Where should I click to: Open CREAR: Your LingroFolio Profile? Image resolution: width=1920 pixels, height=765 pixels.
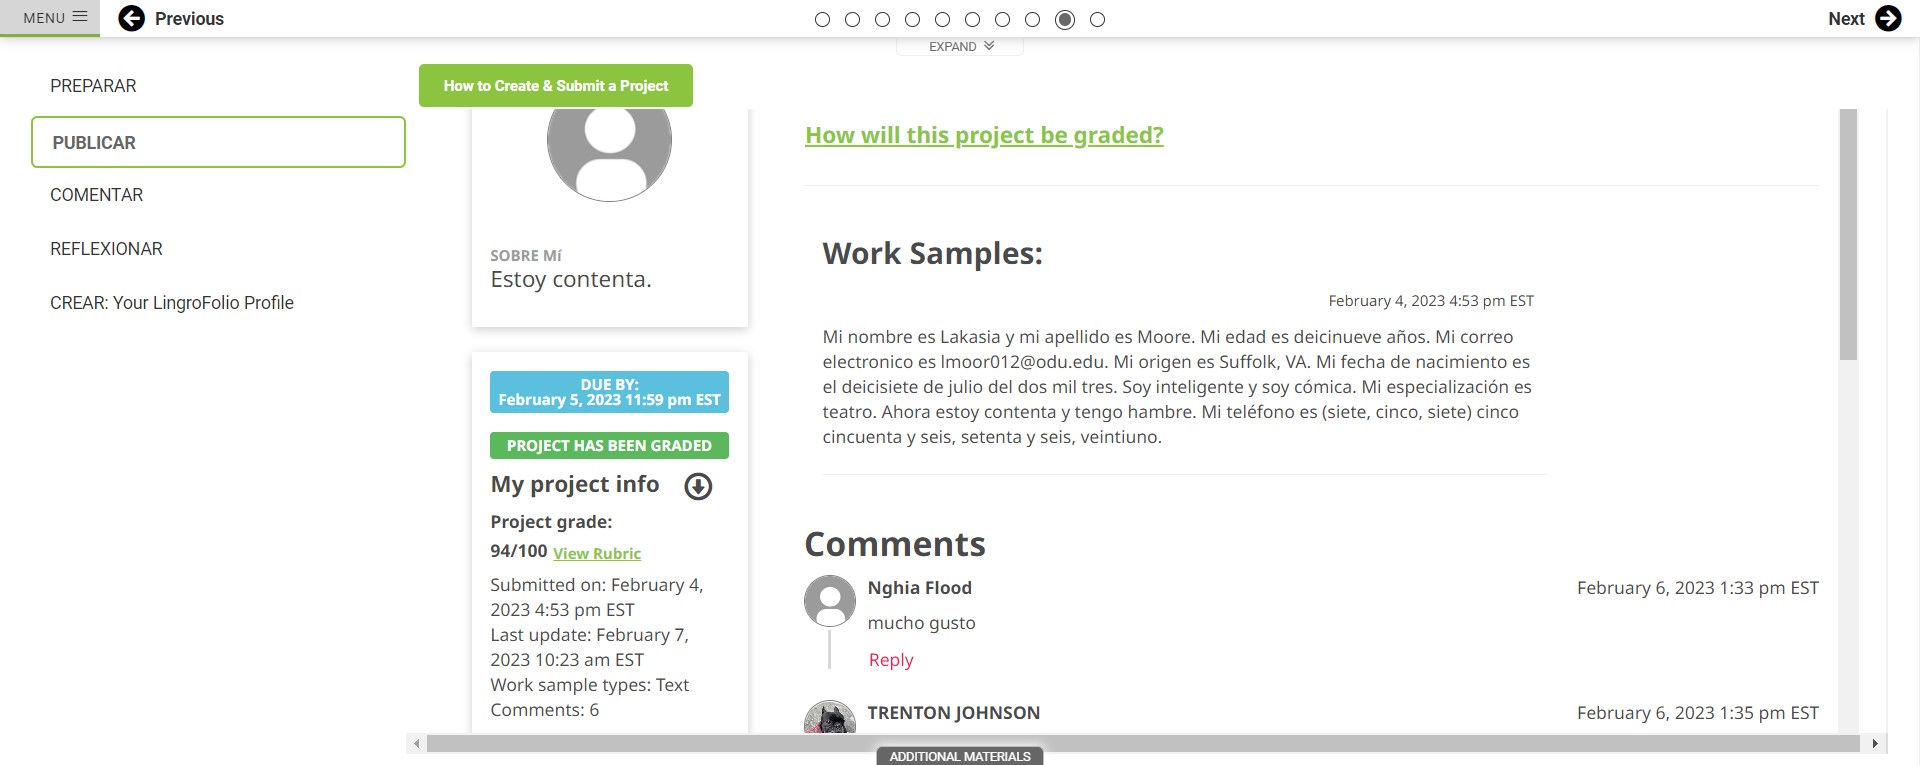(172, 303)
